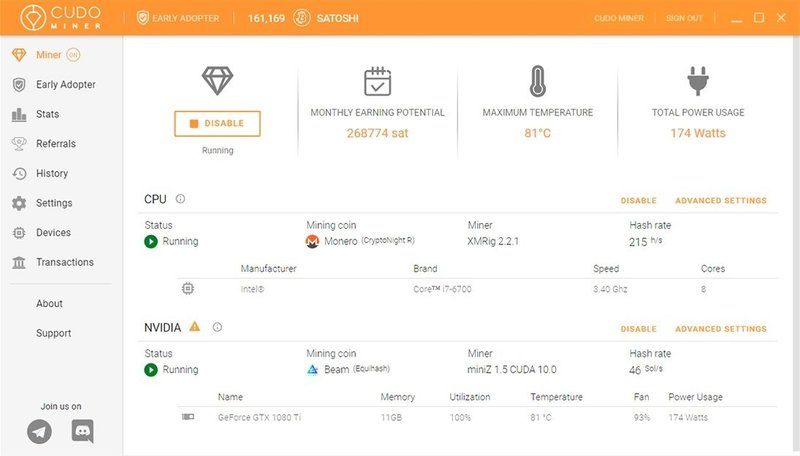Select the miniZ 1.5 CUDA 10.0 text
800x456 pixels.
click(512, 370)
